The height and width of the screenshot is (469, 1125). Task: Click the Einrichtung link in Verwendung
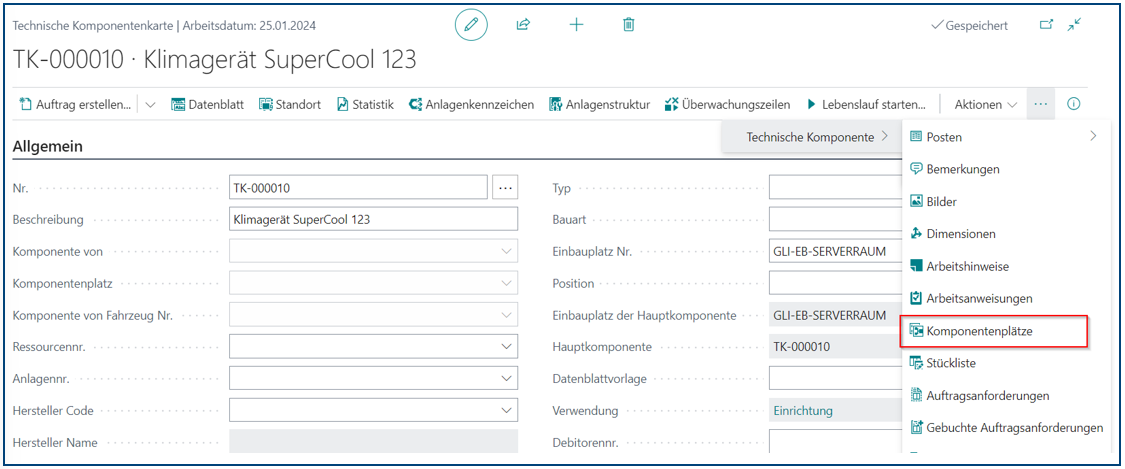803,411
